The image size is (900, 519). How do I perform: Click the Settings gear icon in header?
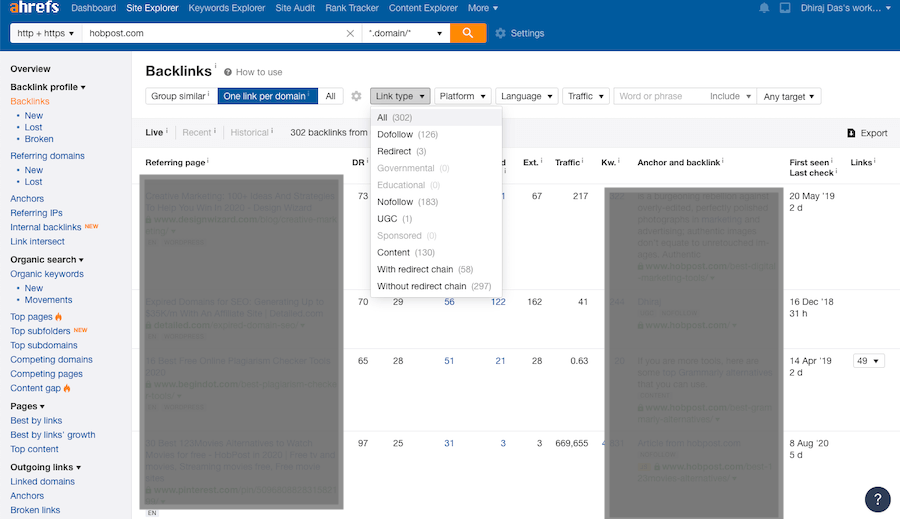tap(501, 33)
